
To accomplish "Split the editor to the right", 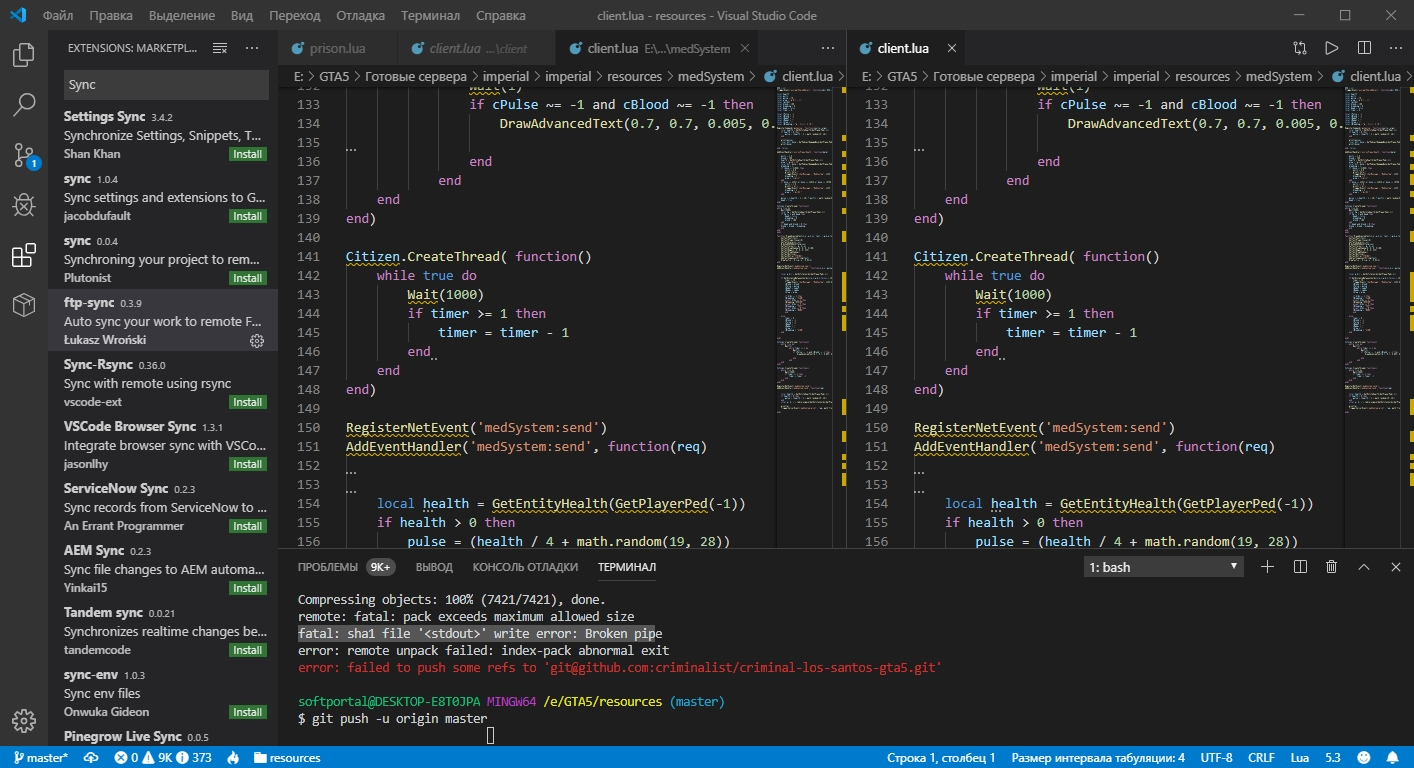I will pos(1364,48).
